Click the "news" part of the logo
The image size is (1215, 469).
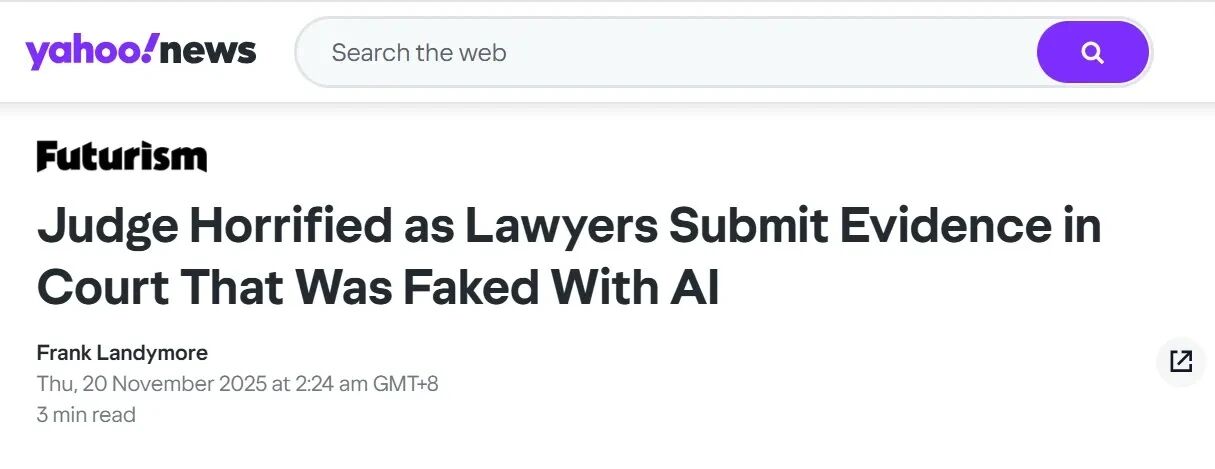tap(208, 51)
